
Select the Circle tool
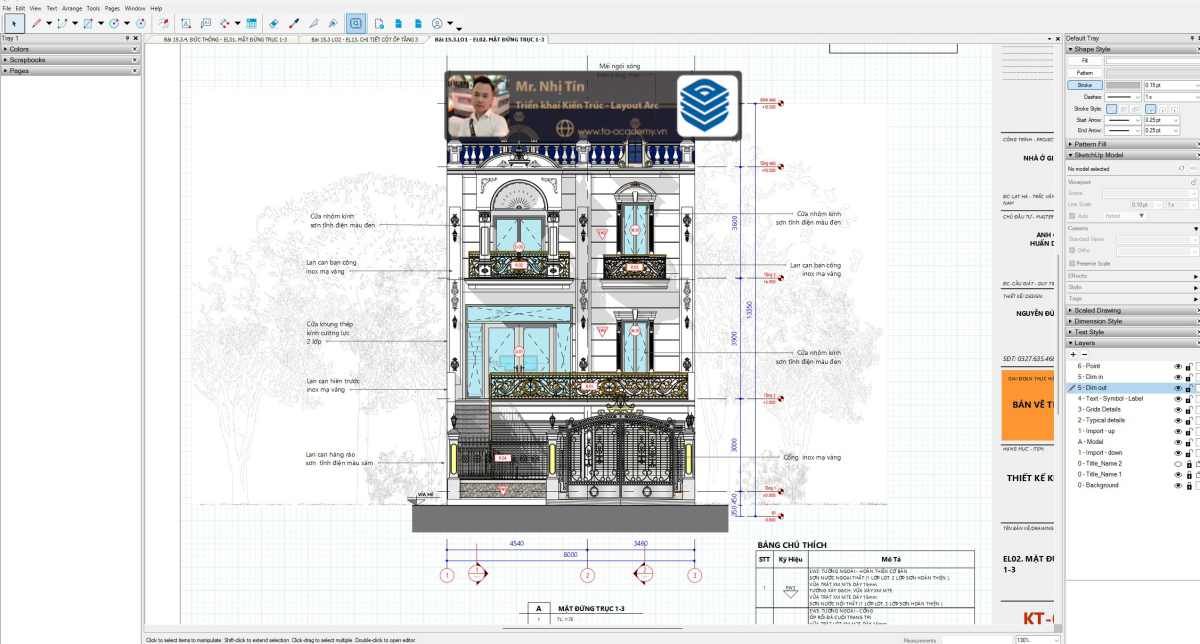tap(114, 22)
